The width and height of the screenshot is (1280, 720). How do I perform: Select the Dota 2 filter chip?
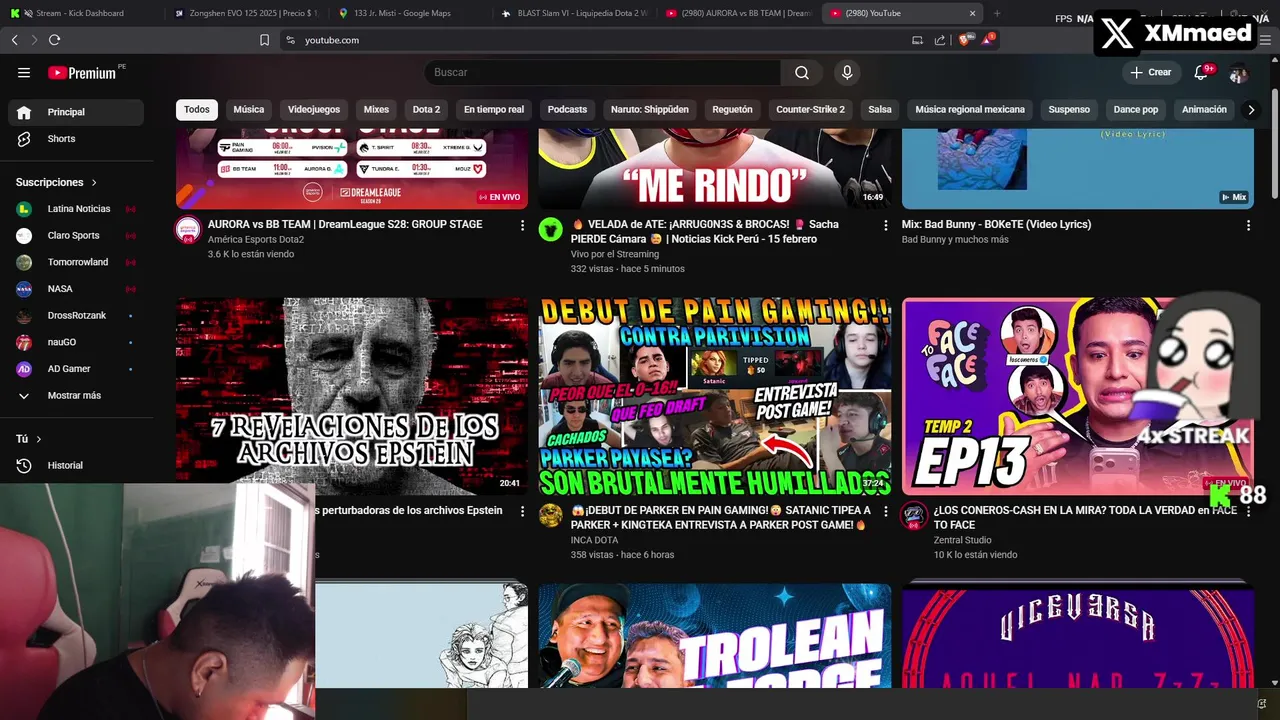426,109
